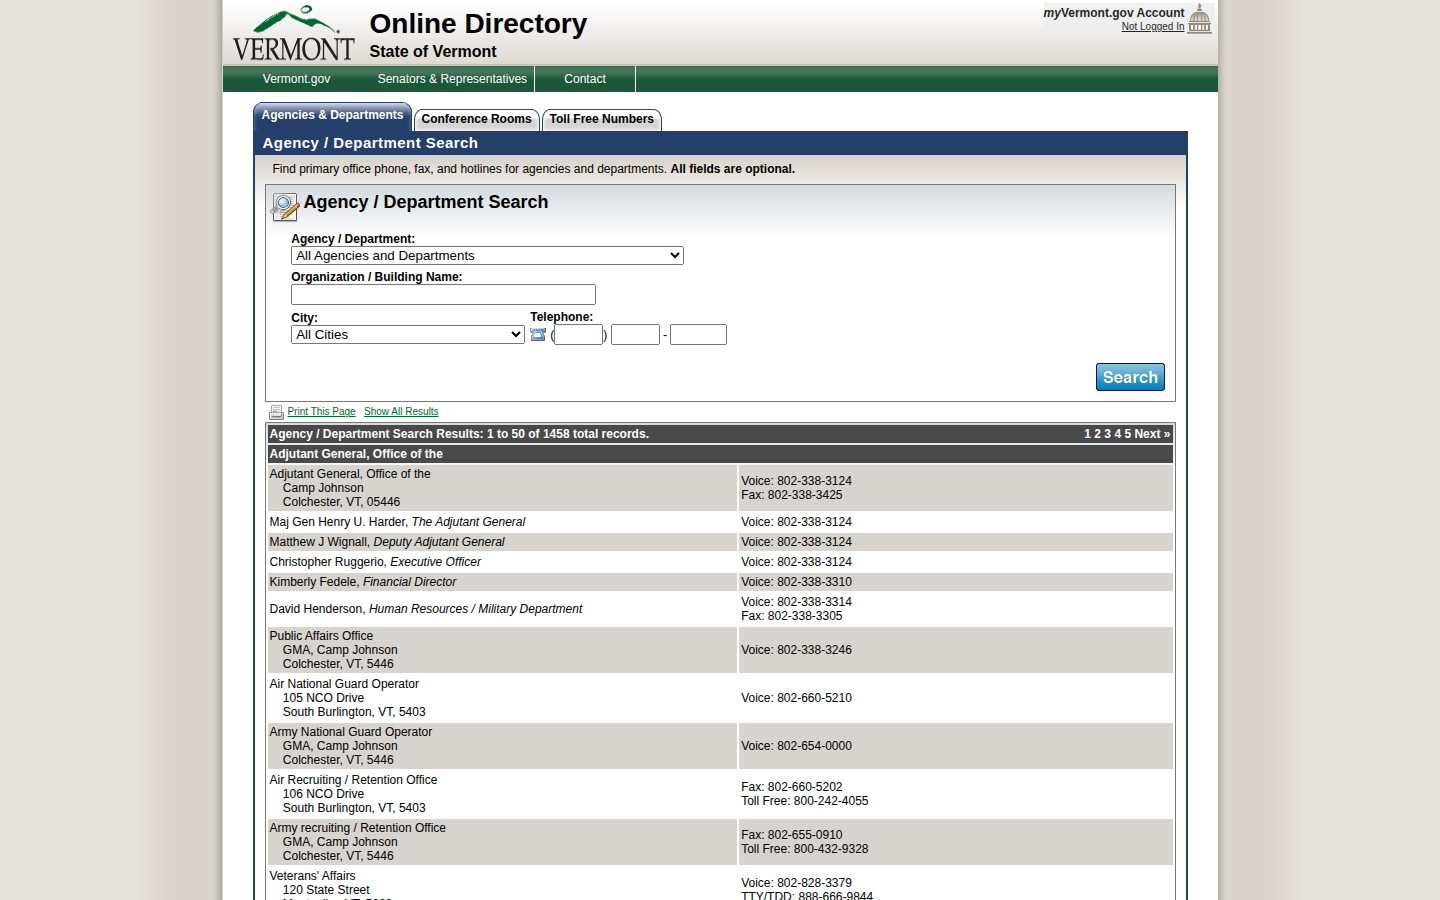Select the David Henderson row
This screenshot has height=900, width=1440.
pos(720,609)
